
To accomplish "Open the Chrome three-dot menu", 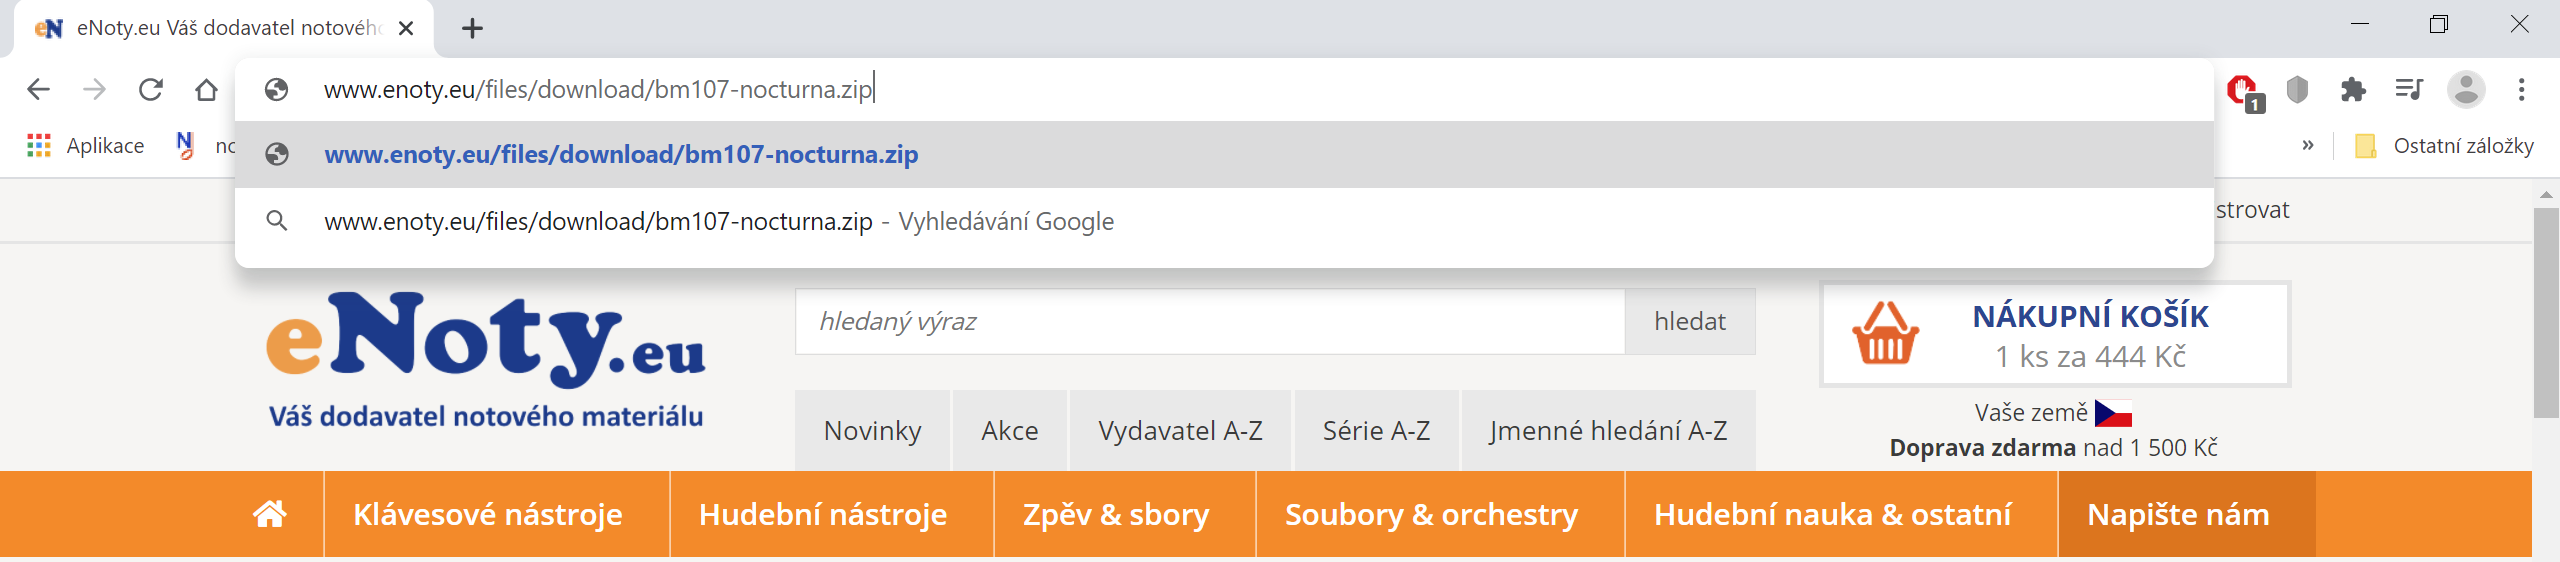I will coord(2521,90).
